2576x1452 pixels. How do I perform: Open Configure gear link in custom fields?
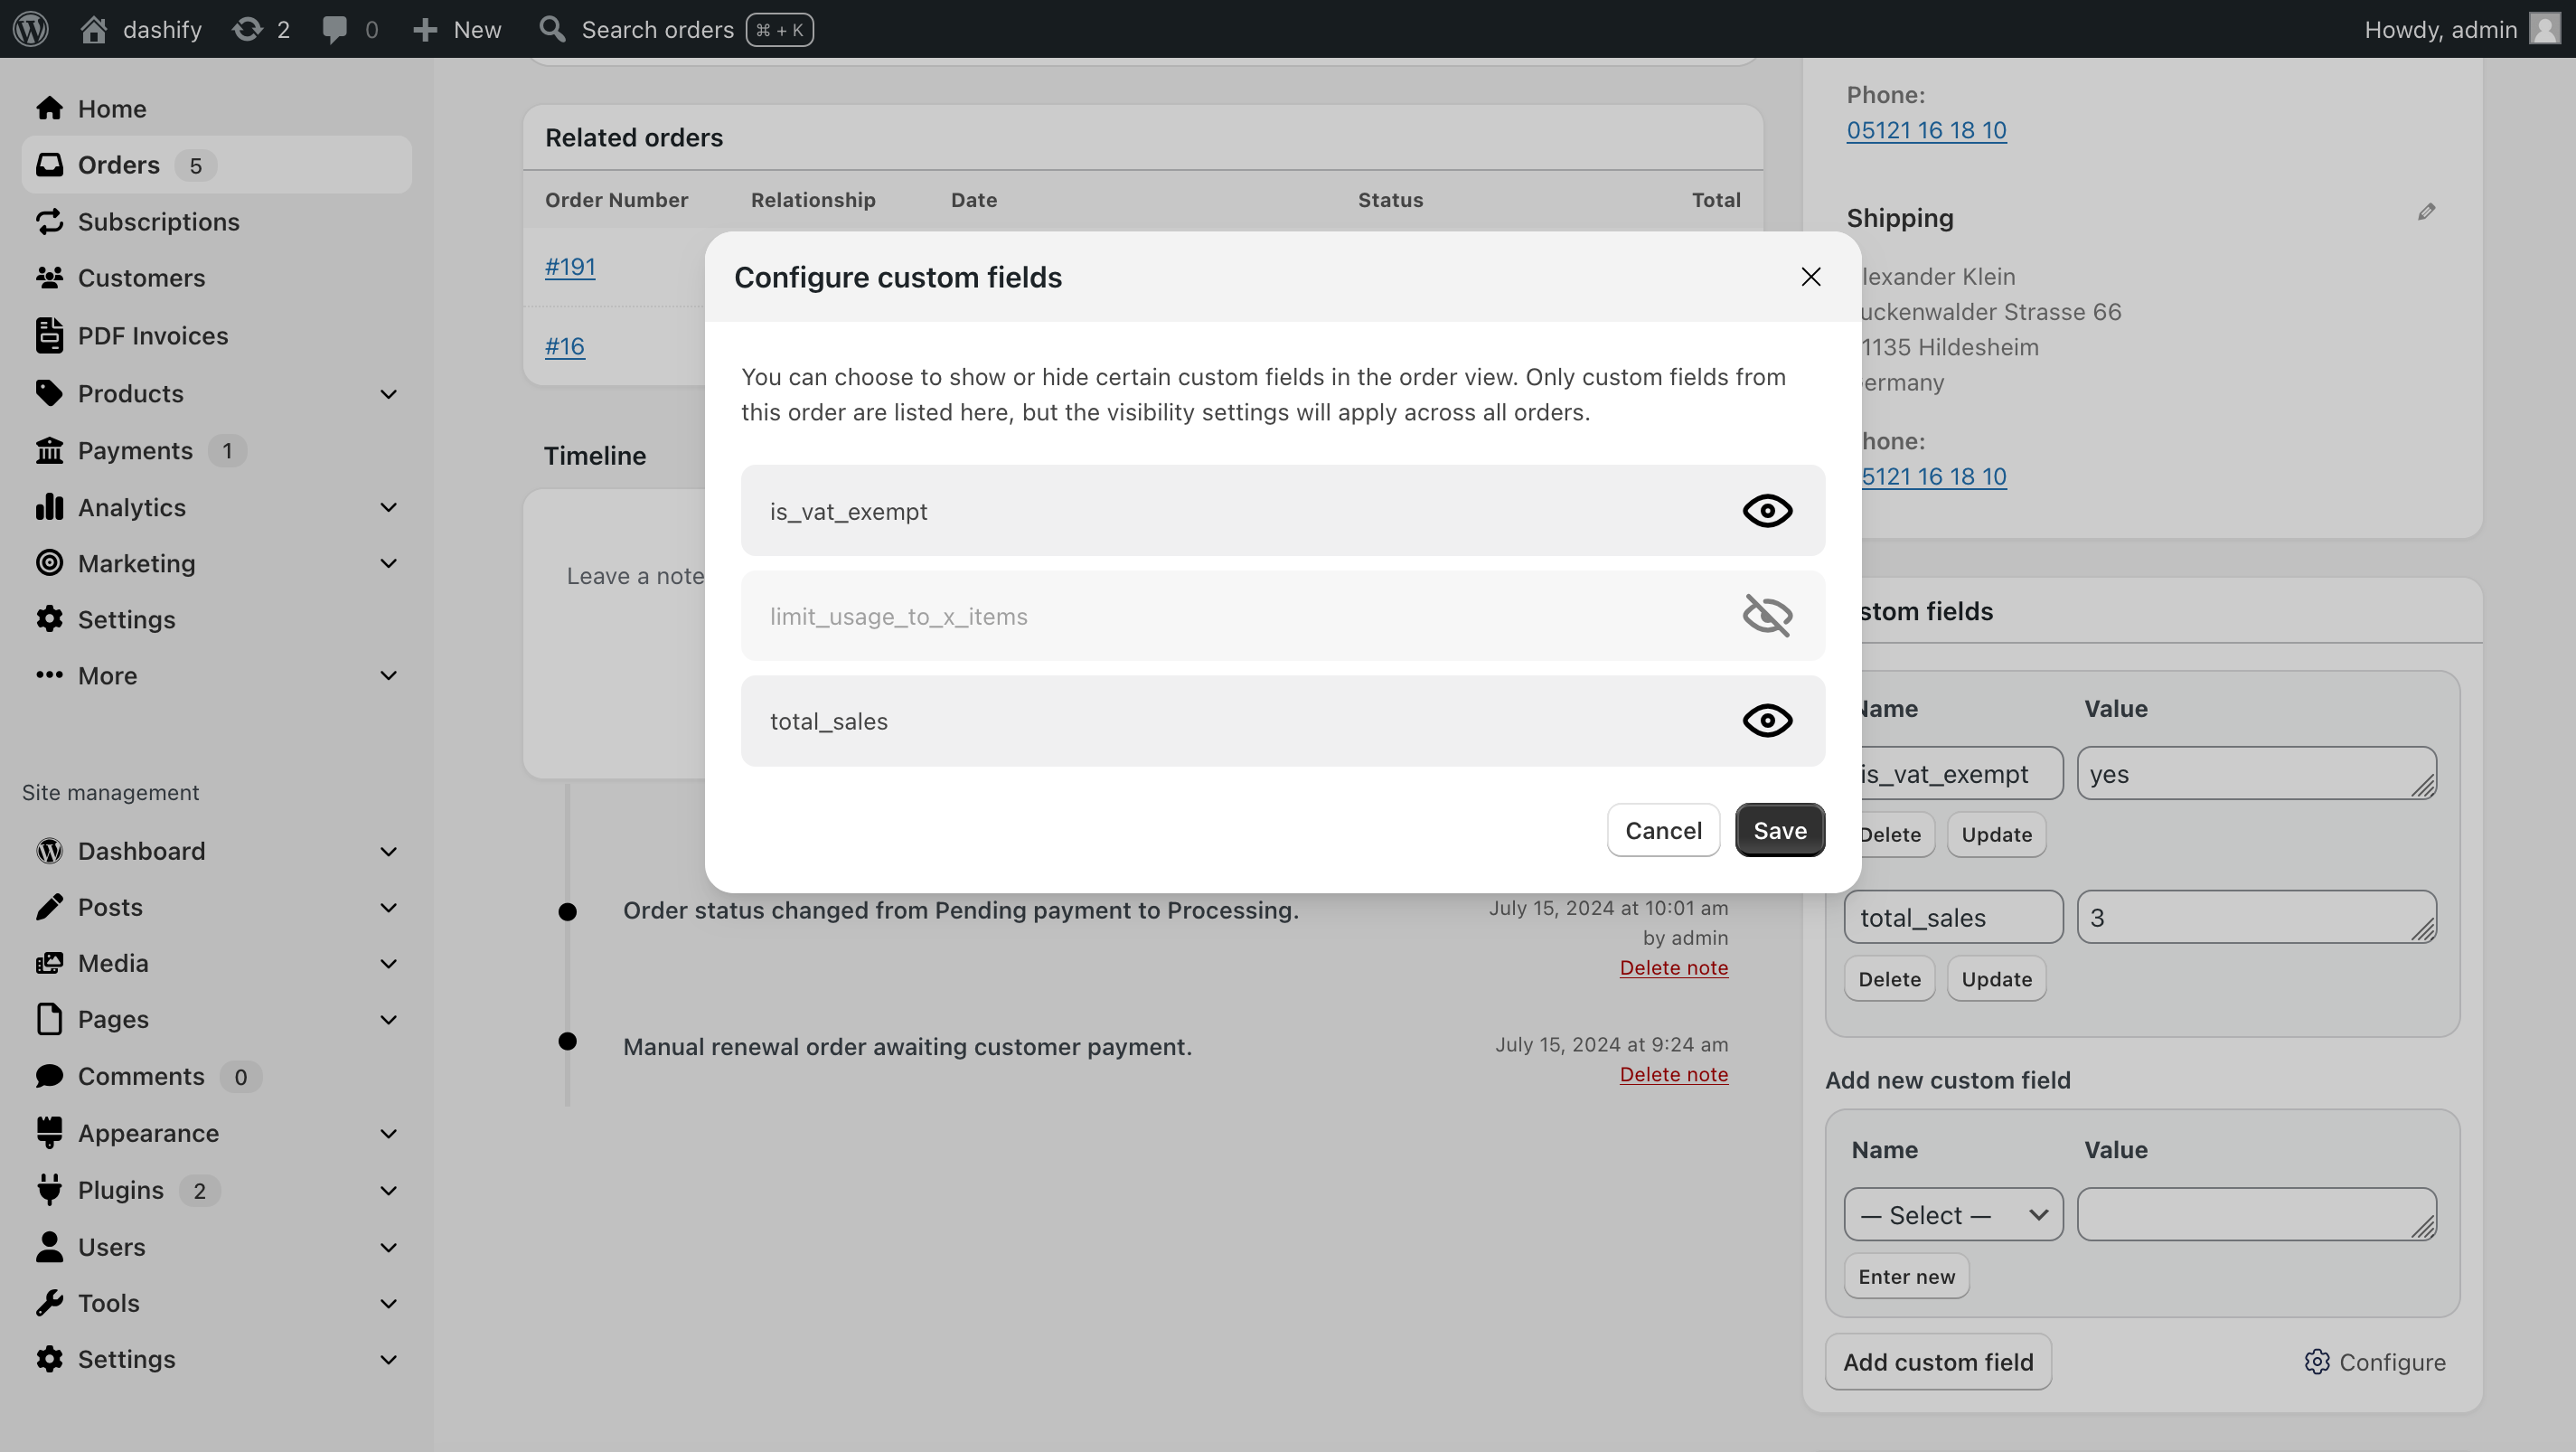(2375, 1362)
